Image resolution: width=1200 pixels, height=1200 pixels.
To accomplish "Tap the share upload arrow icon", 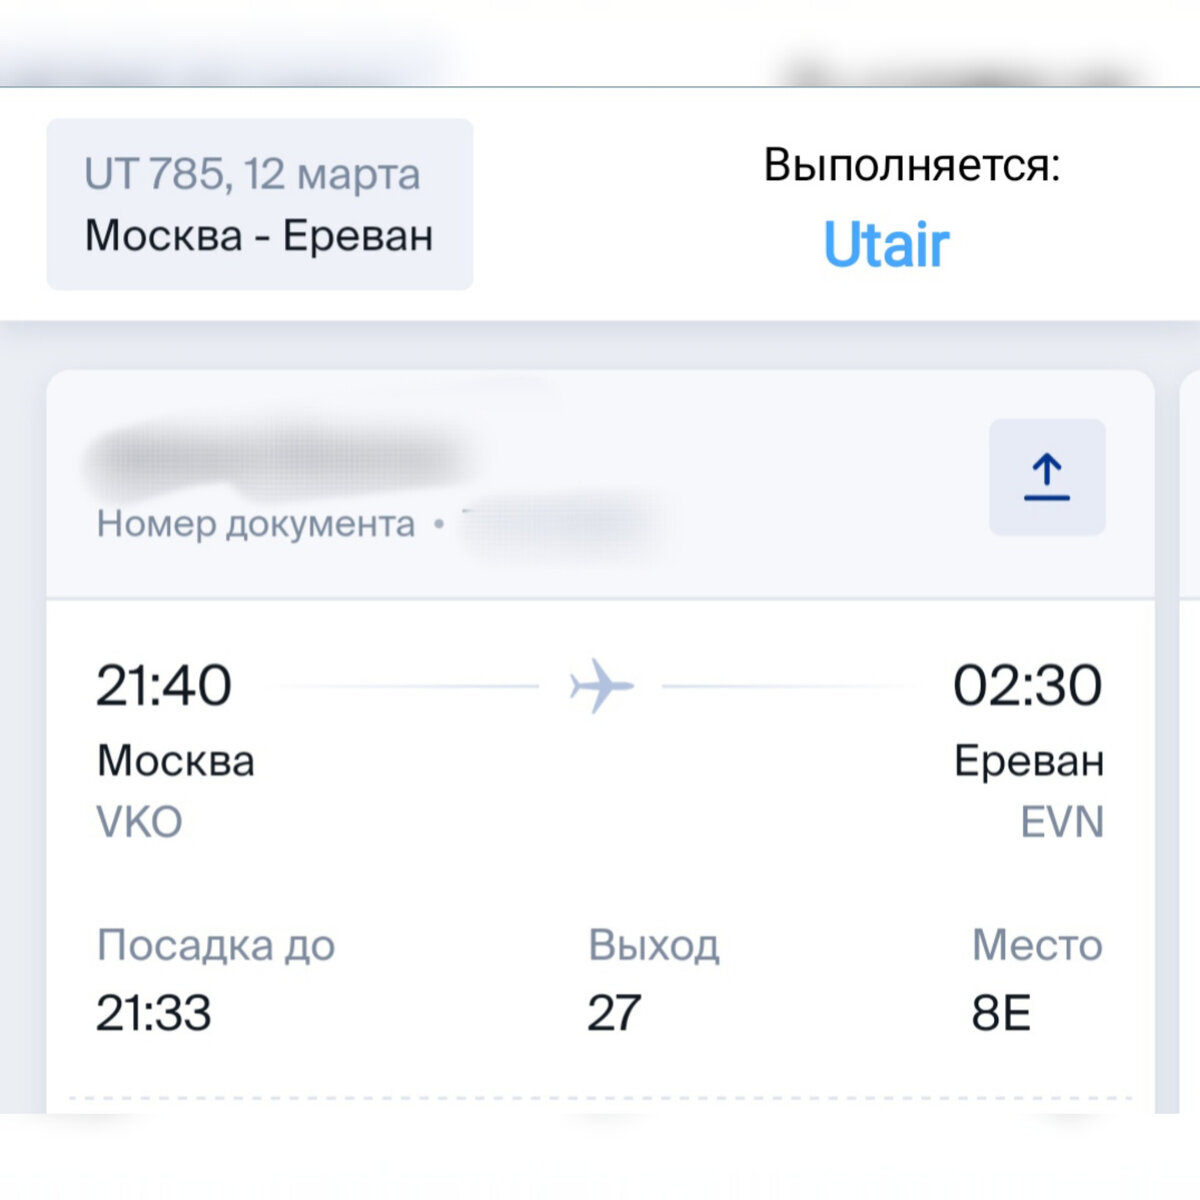I will [x=1047, y=477].
